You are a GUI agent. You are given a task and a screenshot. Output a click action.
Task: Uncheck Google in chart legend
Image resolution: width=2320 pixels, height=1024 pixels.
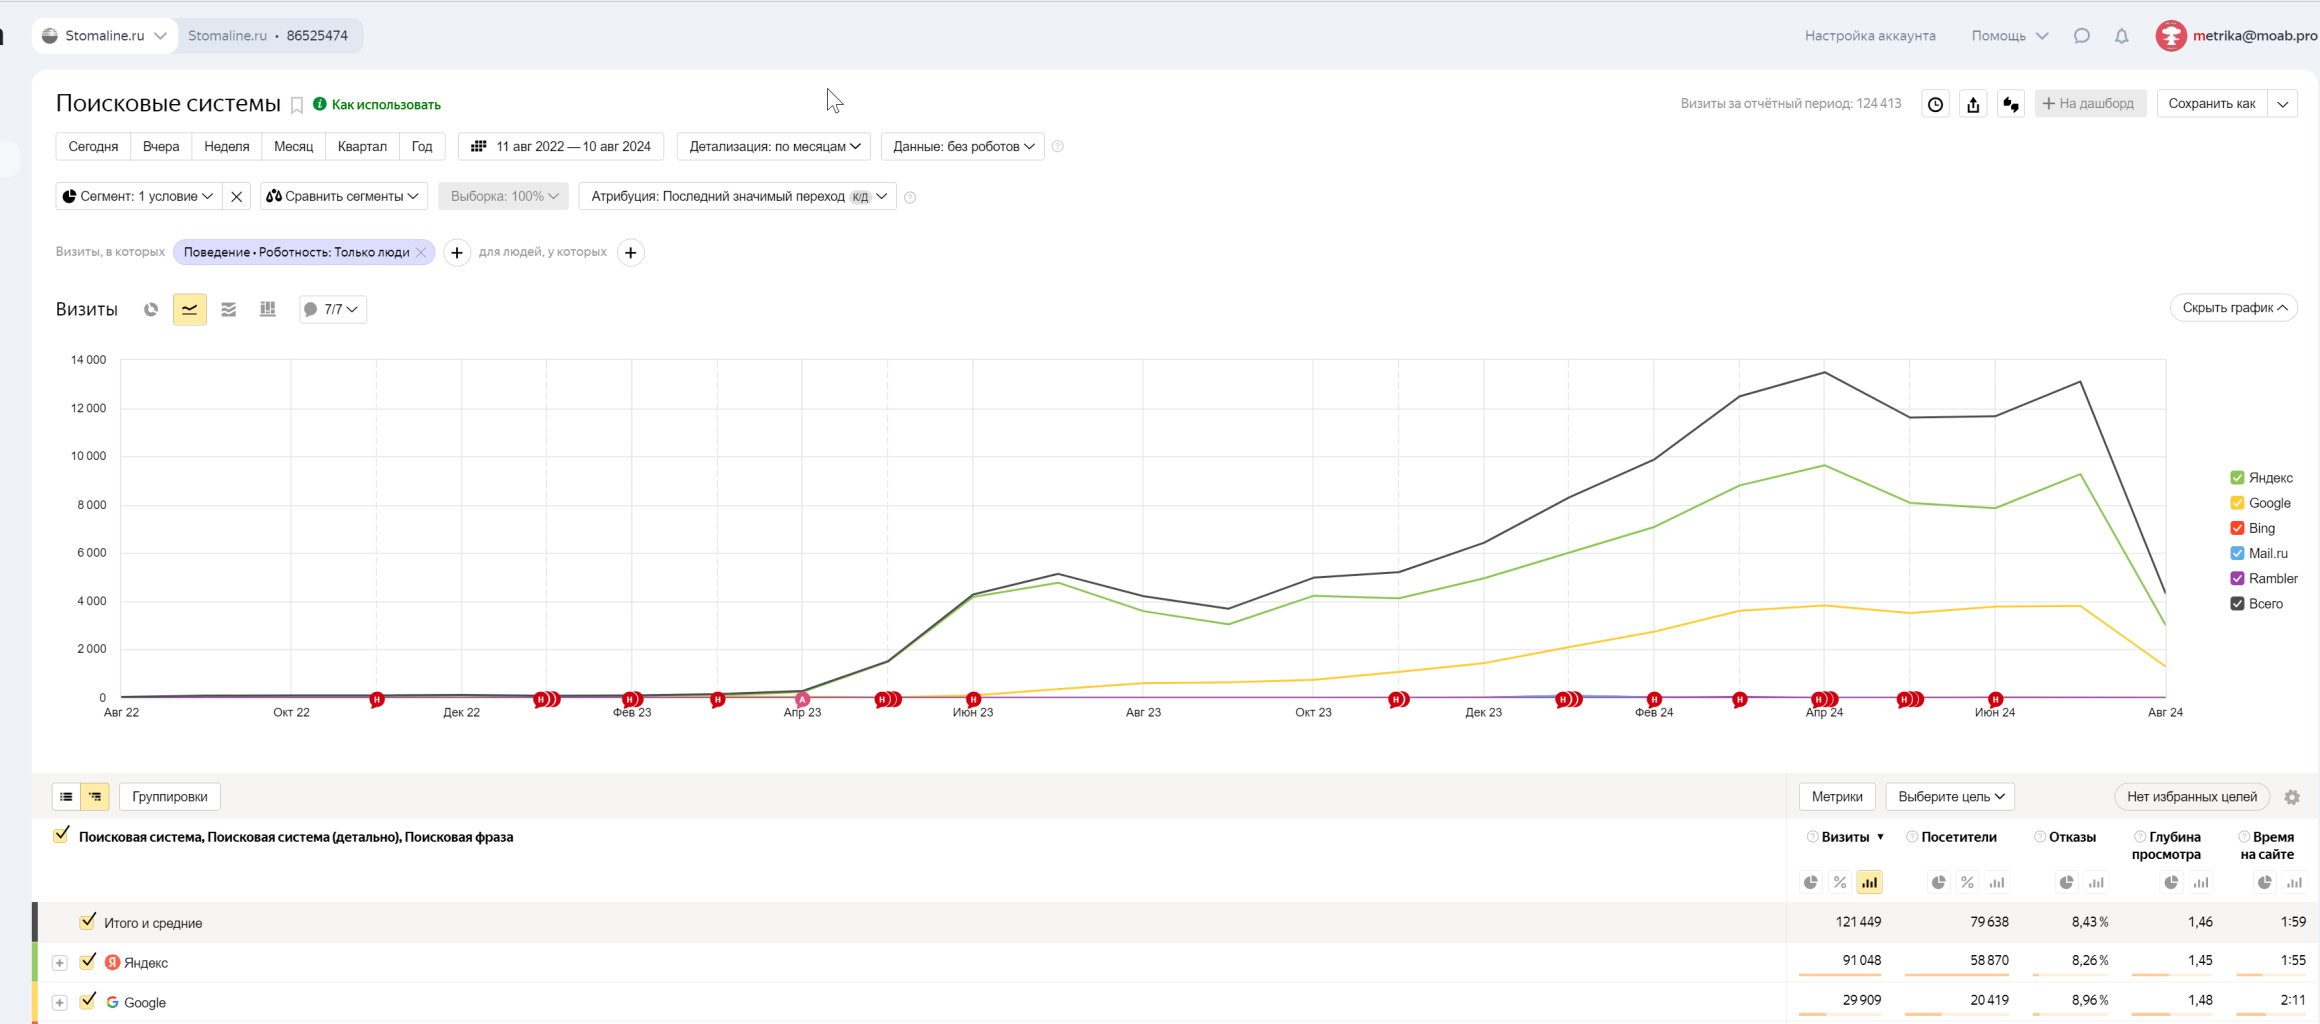[x=2237, y=503]
